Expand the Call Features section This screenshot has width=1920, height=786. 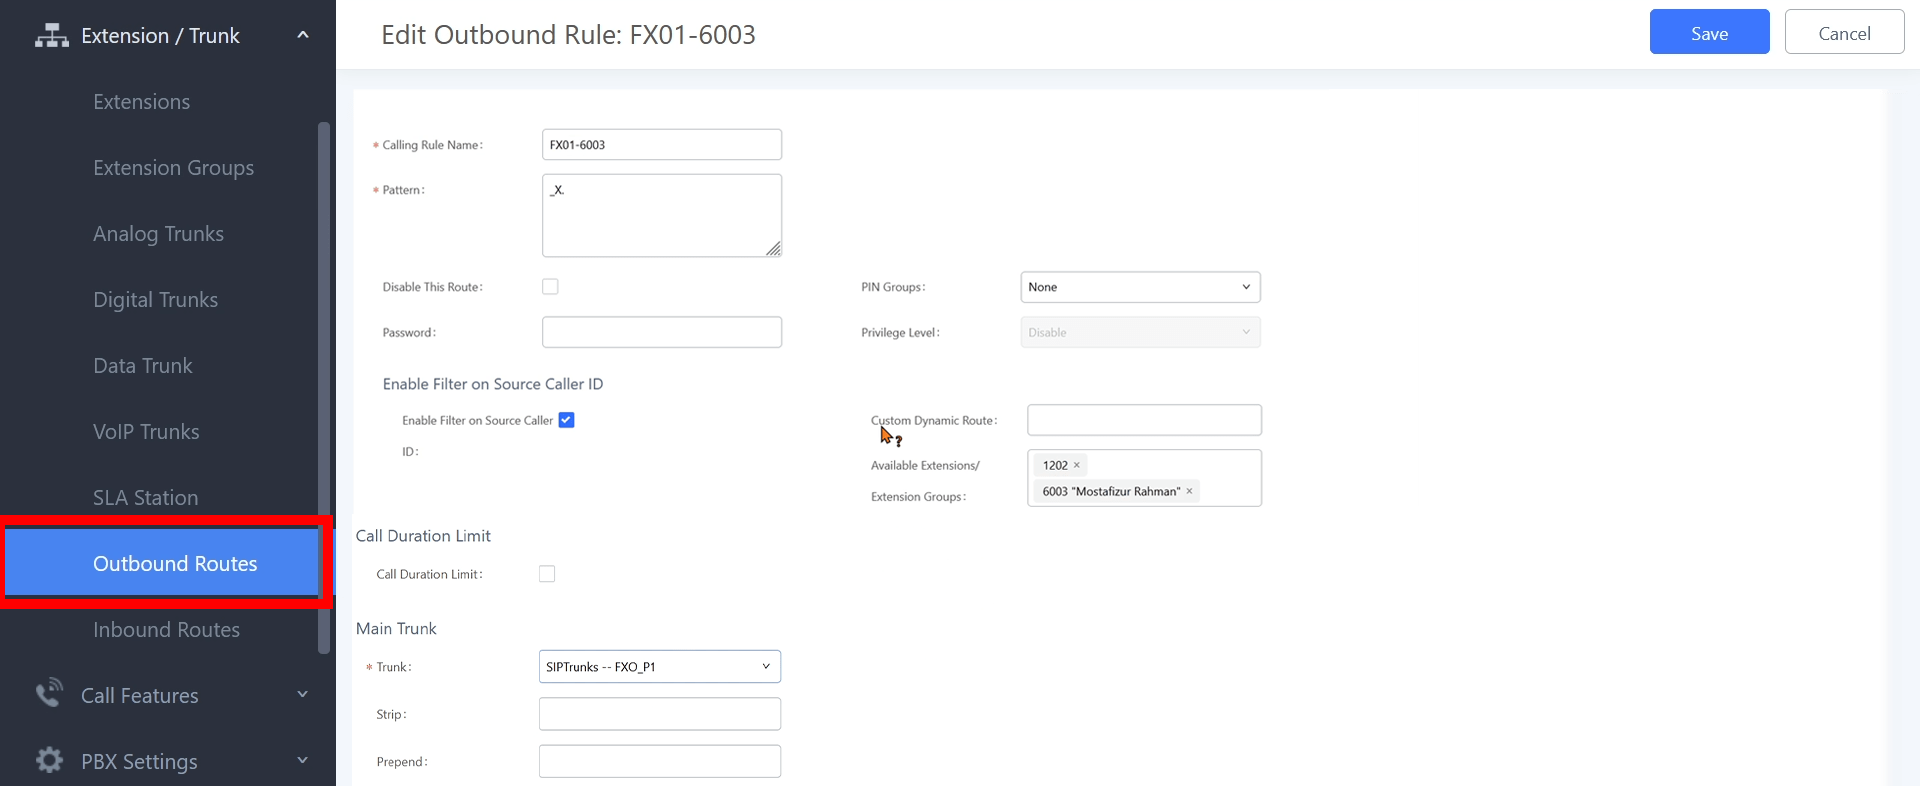(x=303, y=694)
